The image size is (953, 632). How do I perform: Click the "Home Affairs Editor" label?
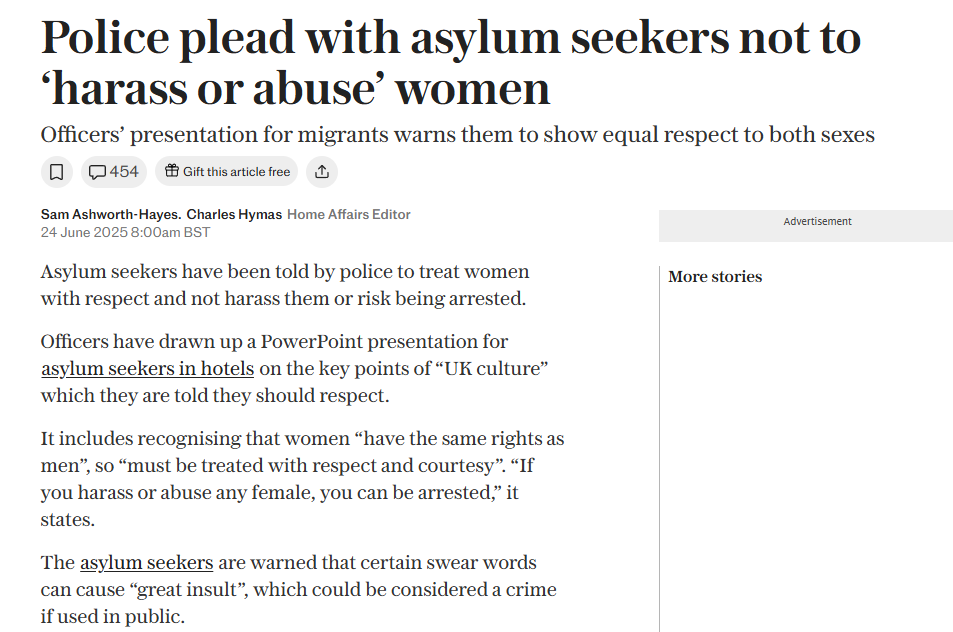tap(349, 215)
